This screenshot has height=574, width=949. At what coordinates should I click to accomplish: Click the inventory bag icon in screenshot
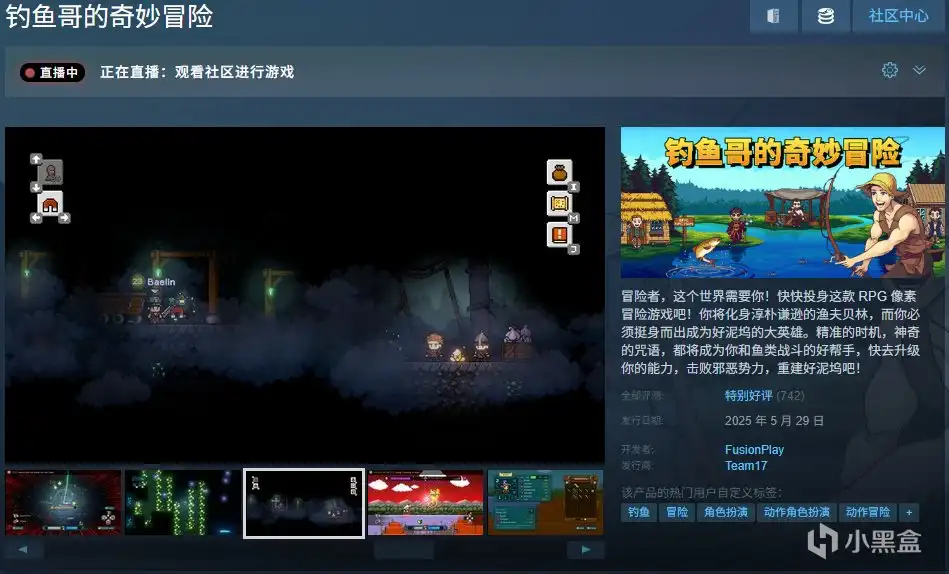tap(560, 173)
